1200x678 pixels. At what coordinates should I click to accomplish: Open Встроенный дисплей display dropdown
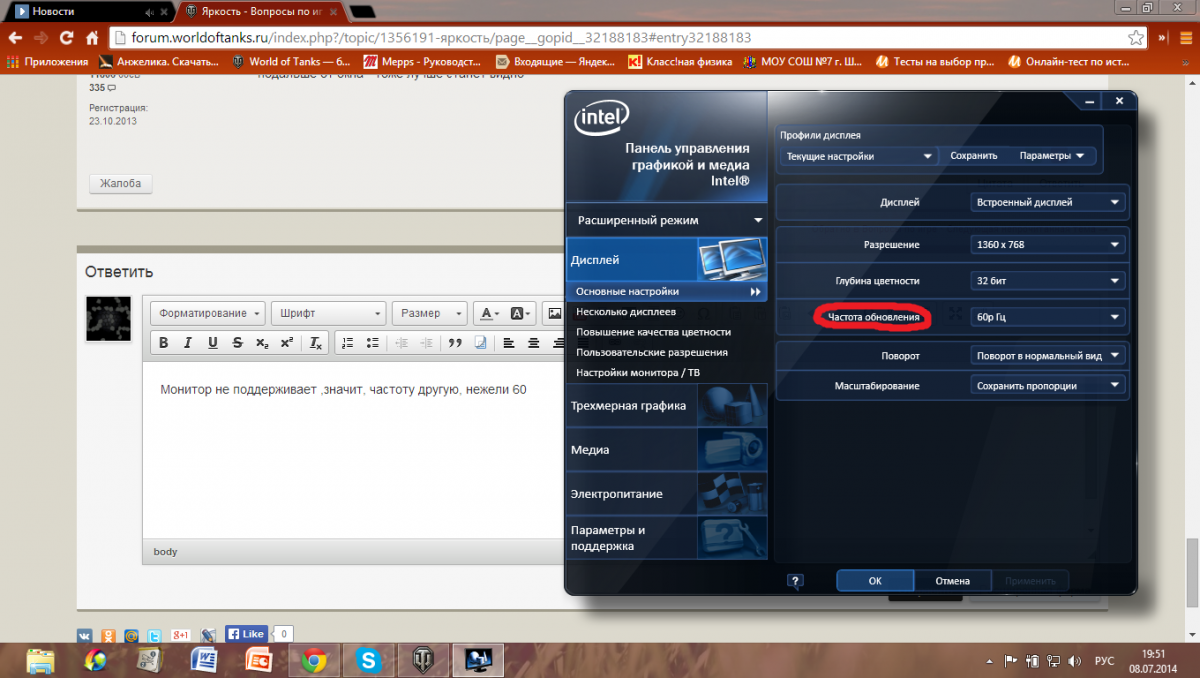click(1048, 202)
